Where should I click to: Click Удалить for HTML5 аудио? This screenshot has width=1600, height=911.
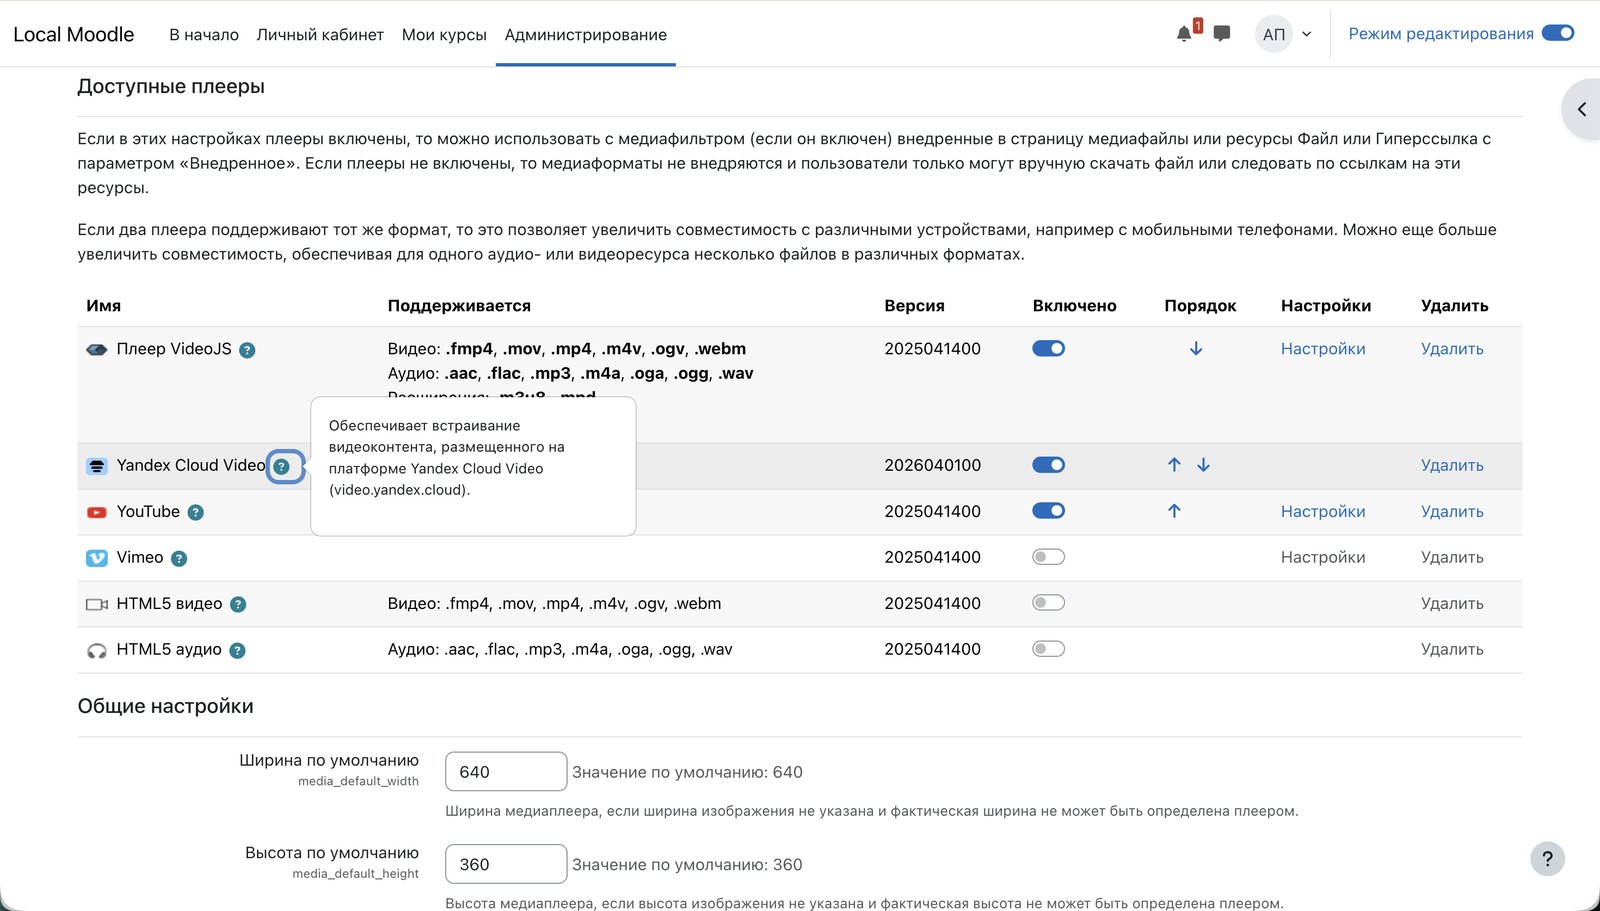pyautogui.click(x=1452, y=649)
